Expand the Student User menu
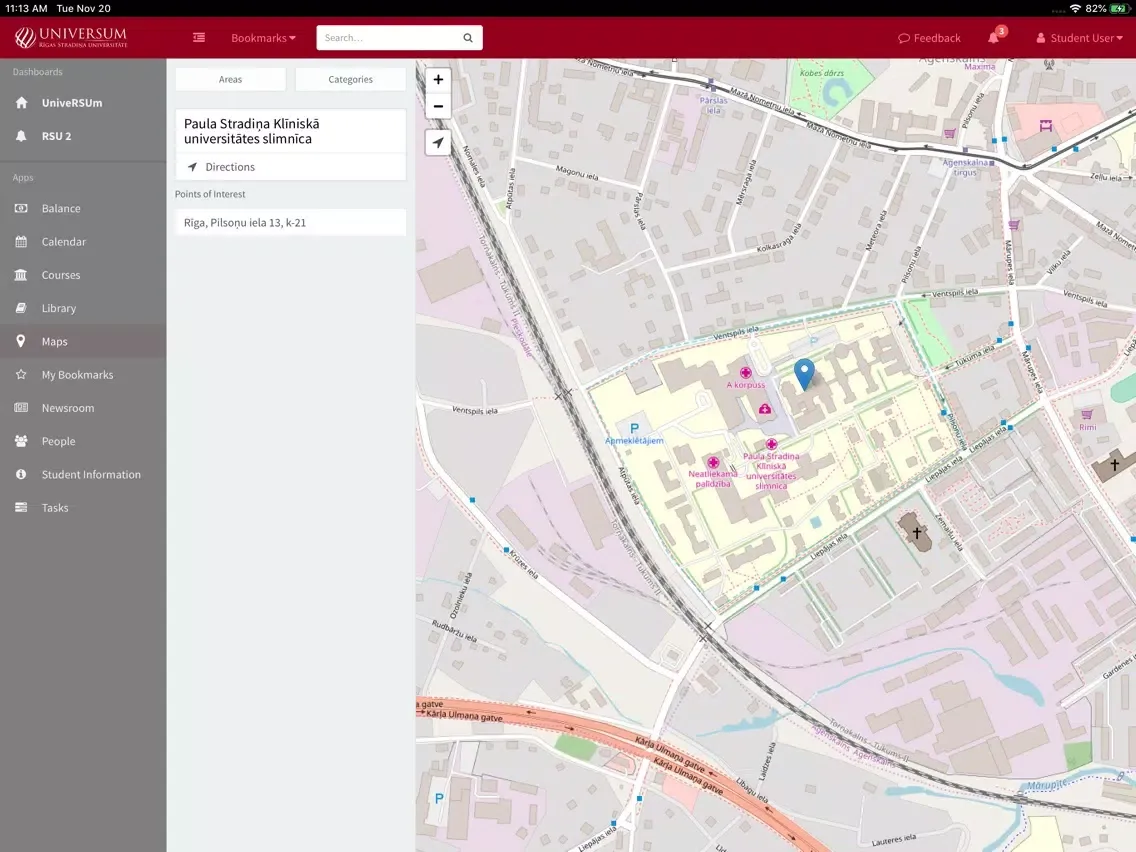This screenshot has height=852, width=1136. (x=1079, y=38)
